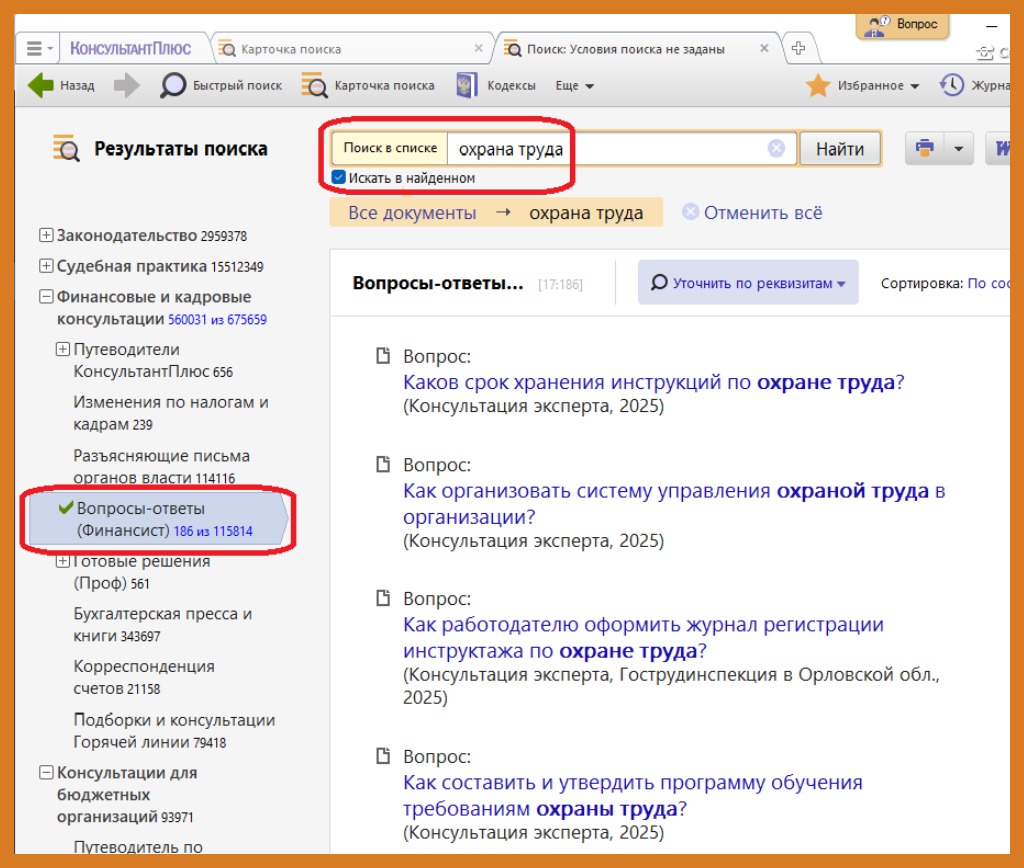Click the printer icon

tap(925, 149)
